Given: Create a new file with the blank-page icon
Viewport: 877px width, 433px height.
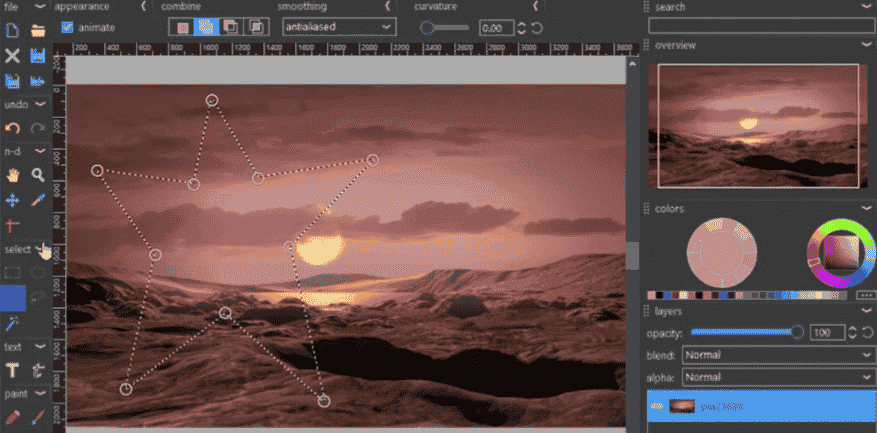Looking at the screenshot, I should [x=12, y=30].
